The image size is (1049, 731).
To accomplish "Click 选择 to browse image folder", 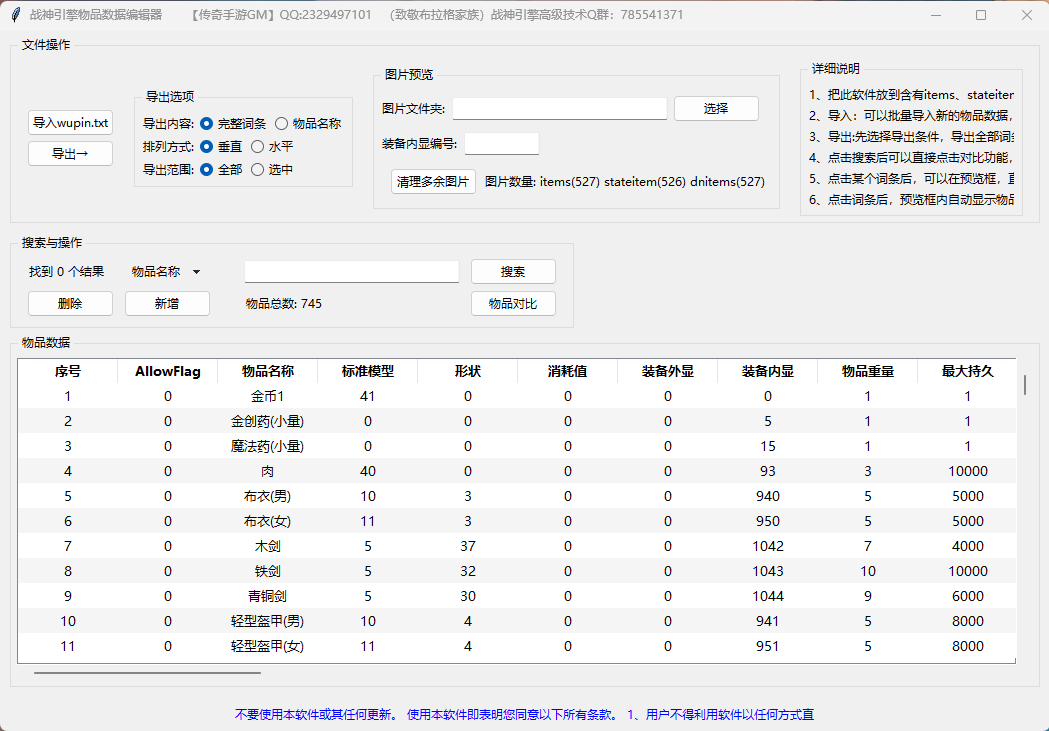I will click(716, 108).
